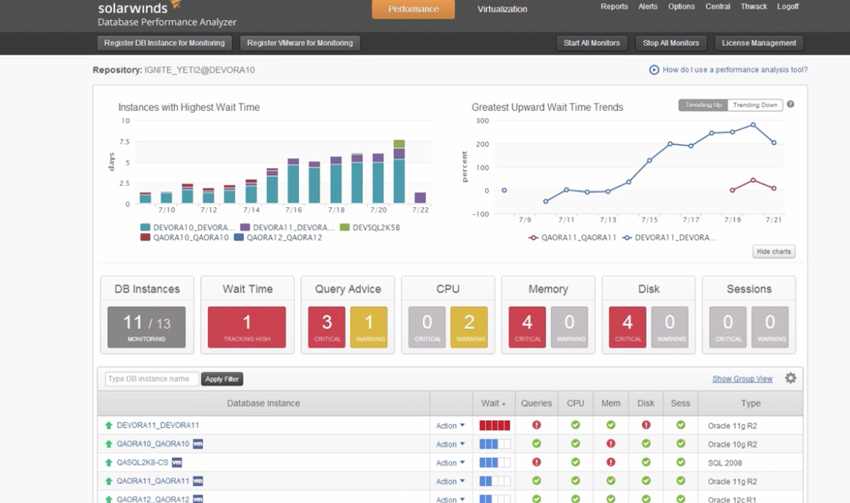Click Register VMware for Monitoring
Viewport: 850px width, 503px height.
(300, 43)
